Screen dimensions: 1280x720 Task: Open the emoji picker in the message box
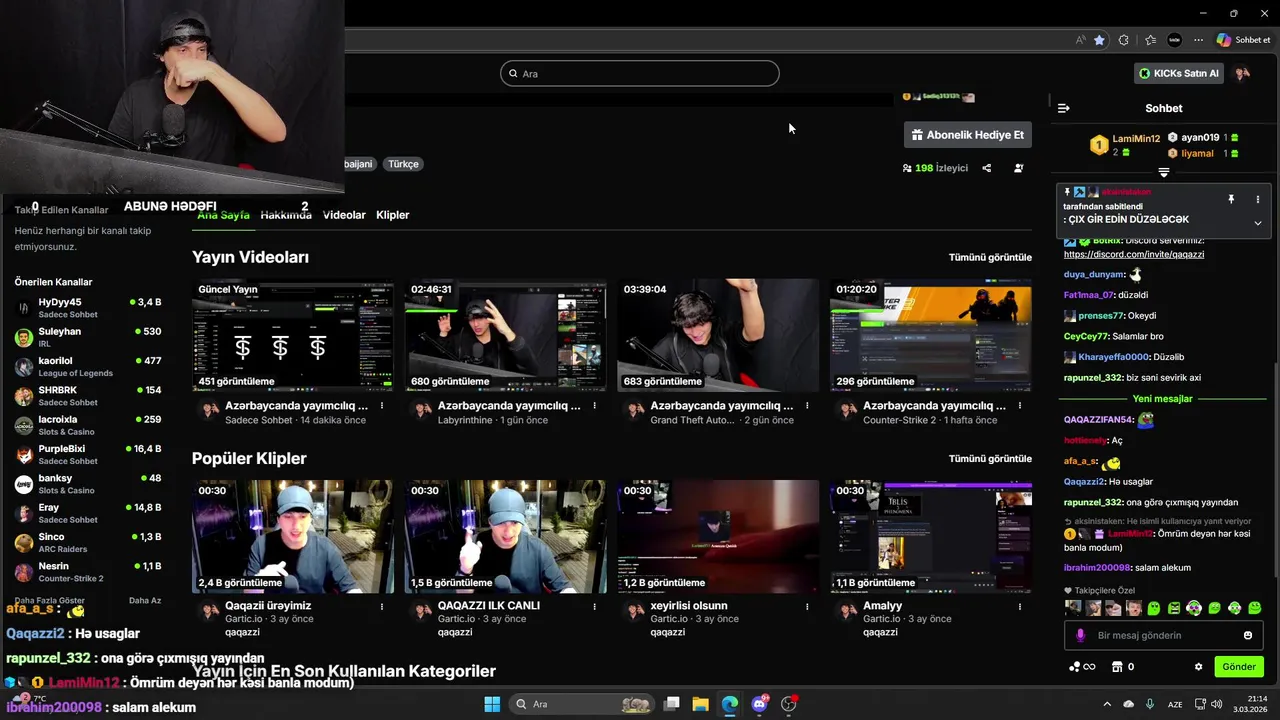tap(1248, 635)
